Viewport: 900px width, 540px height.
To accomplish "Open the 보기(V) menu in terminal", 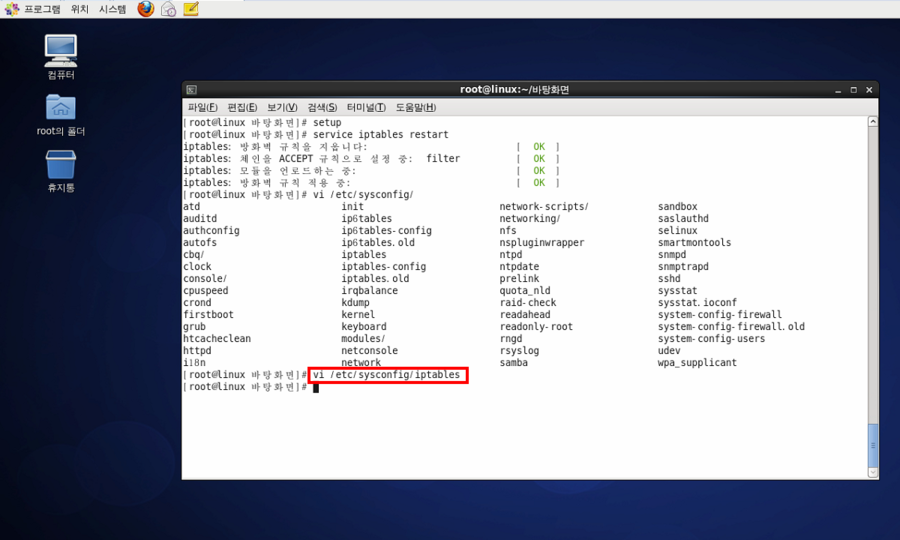I will click(282, 107).
